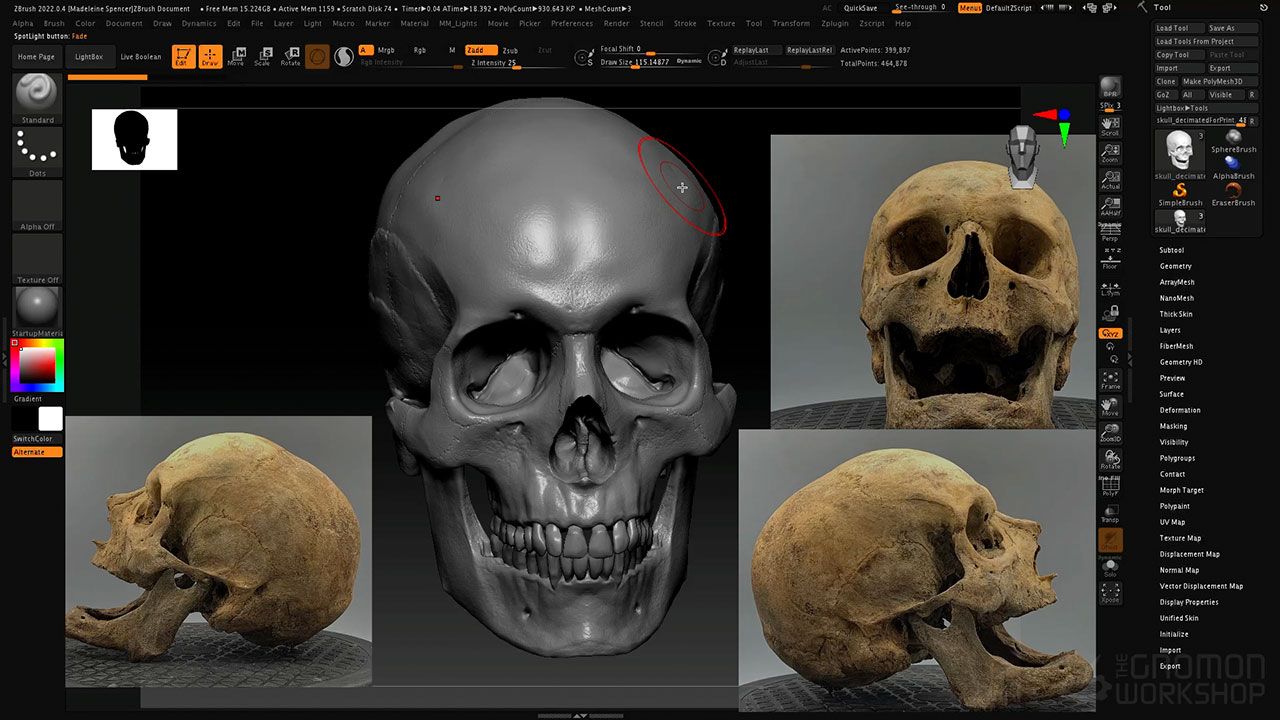Click the Frame view icon
This screenshot has width=1280, height=720.
coord(1110,380)
